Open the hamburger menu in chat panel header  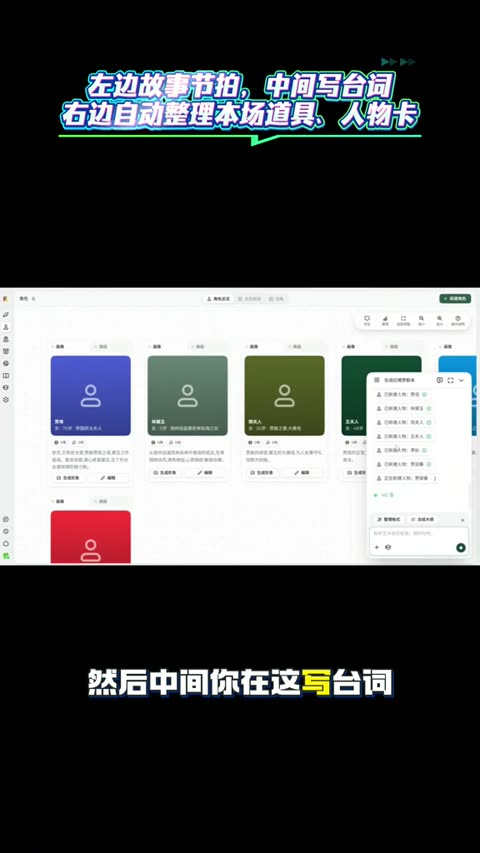coord(377,380)
